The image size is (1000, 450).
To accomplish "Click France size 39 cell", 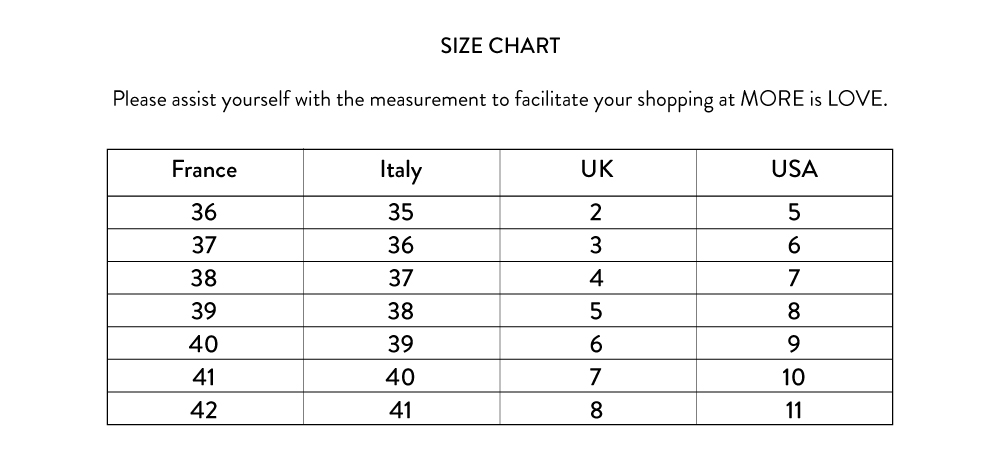I will point(204,311).
